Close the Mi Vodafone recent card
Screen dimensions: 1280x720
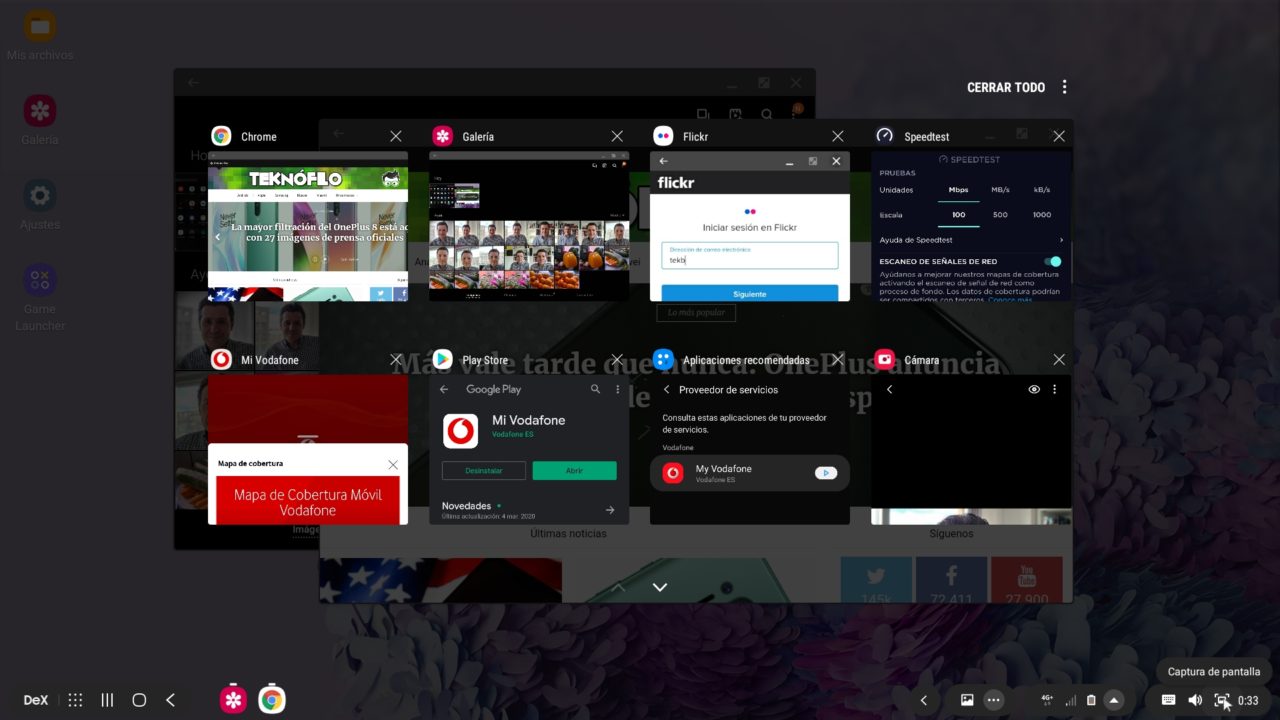coord(396,360)
